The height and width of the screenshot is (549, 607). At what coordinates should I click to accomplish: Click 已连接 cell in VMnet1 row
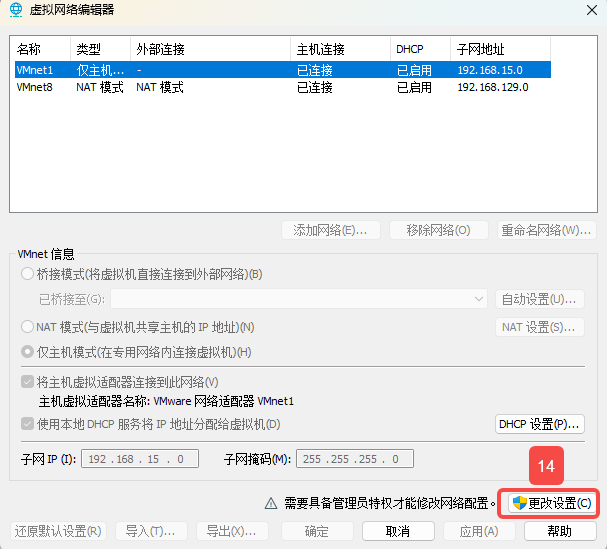pos(315,70)
